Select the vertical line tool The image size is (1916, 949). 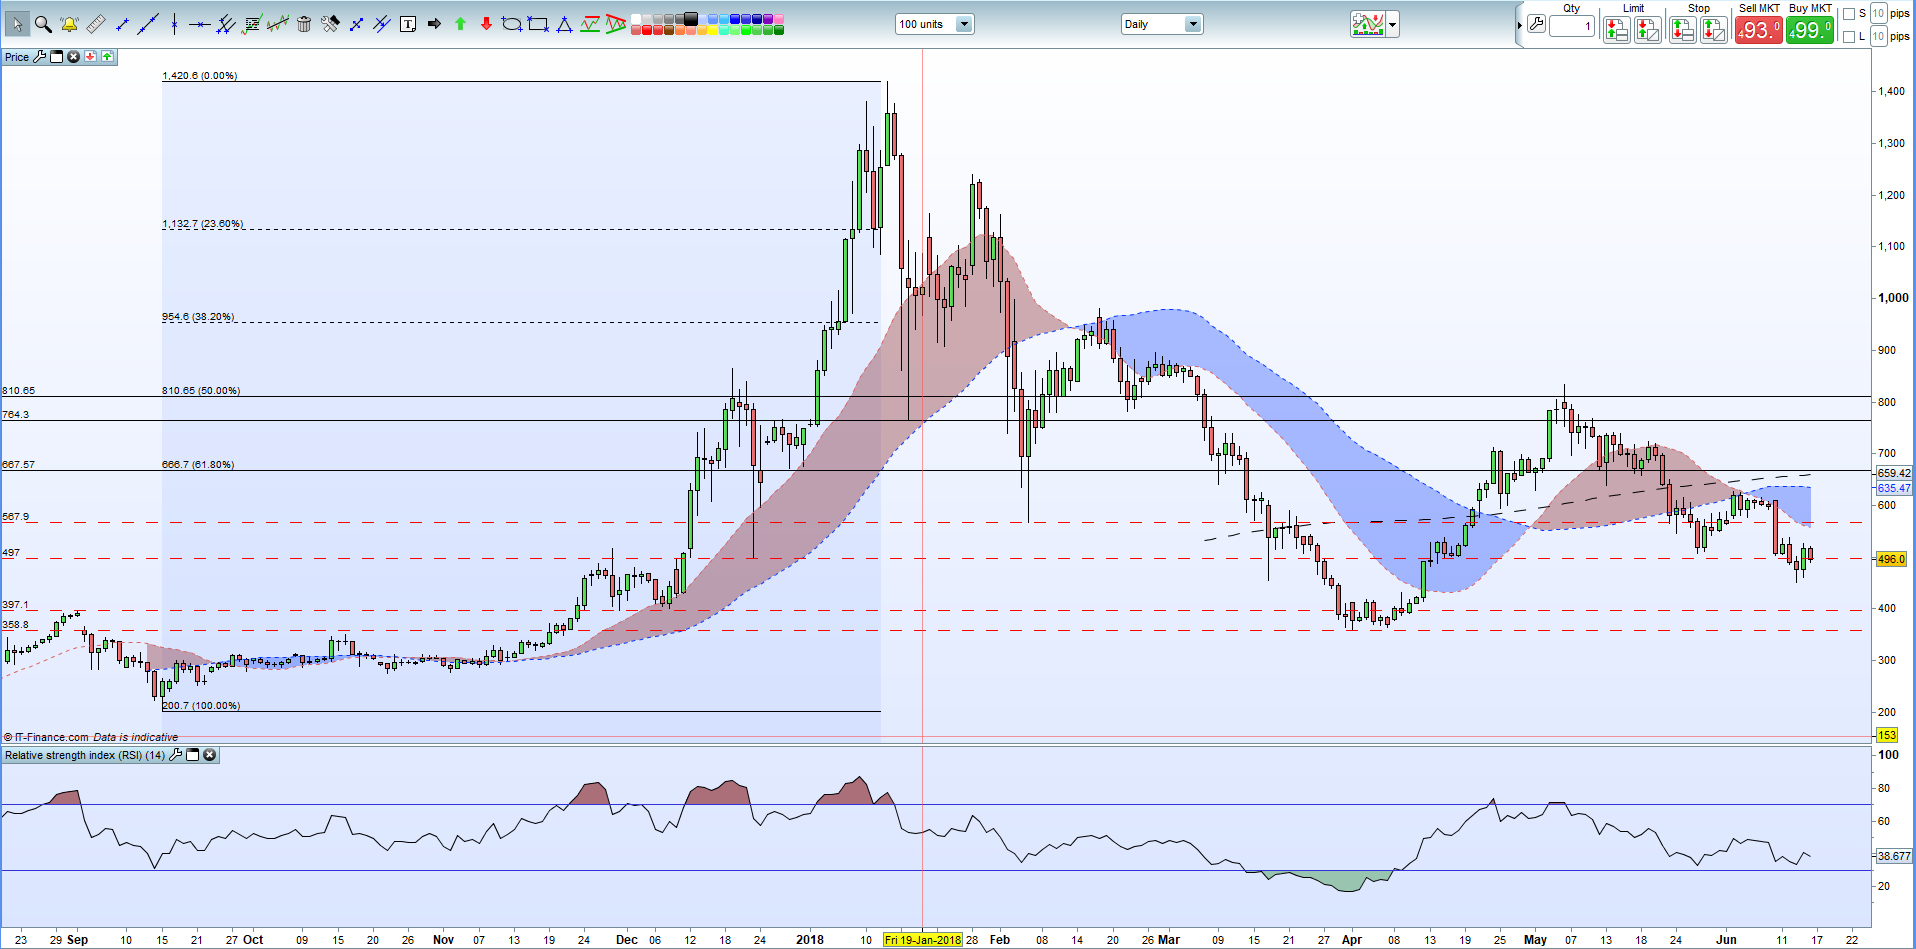click(174, 24)
